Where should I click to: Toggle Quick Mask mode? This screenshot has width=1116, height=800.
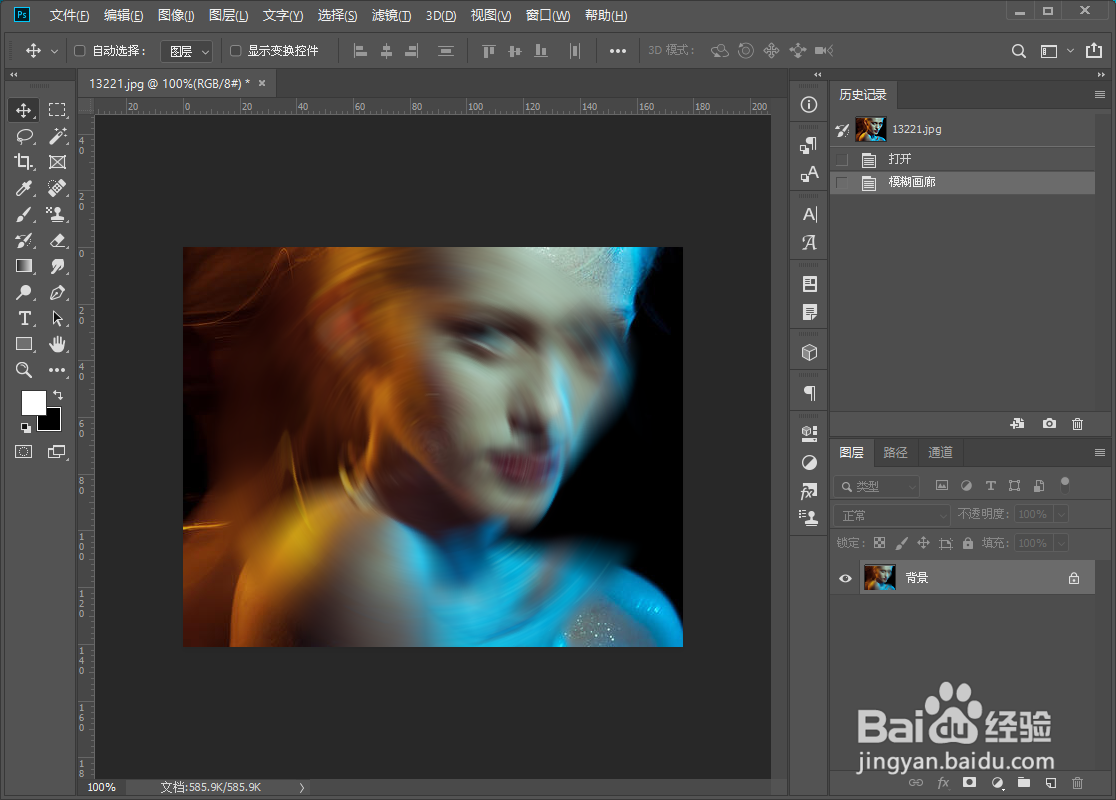point(23,452)
